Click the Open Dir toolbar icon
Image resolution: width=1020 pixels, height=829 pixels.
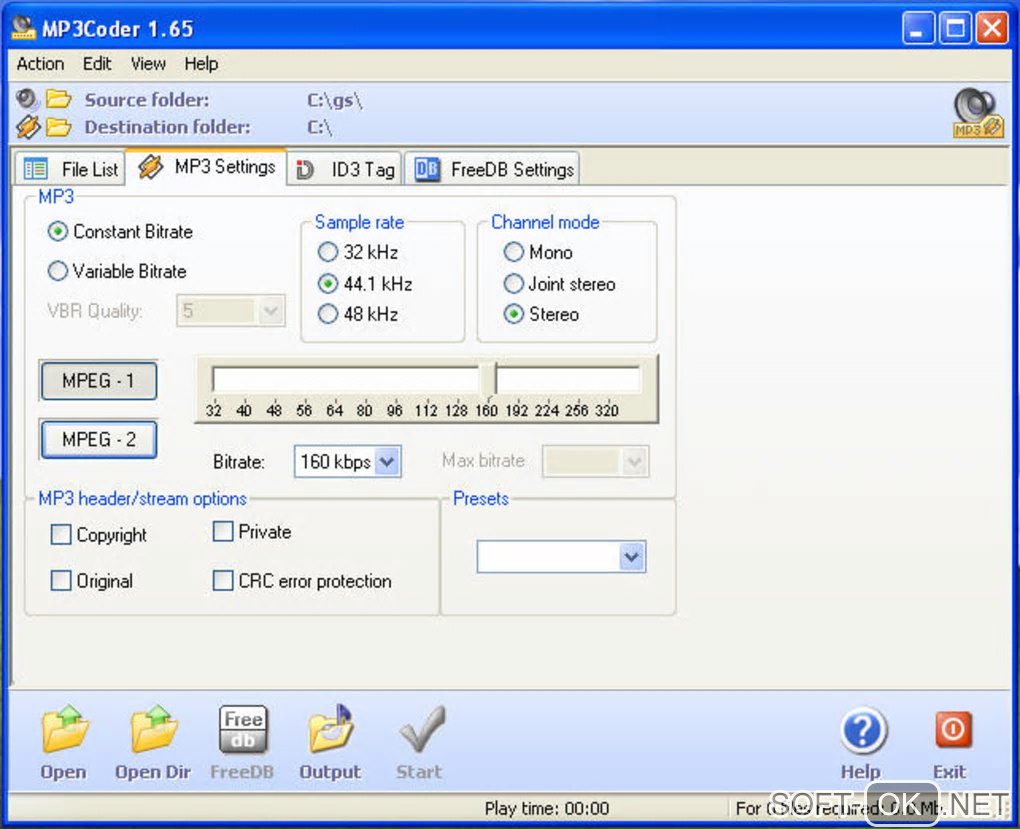coord(154,728)
